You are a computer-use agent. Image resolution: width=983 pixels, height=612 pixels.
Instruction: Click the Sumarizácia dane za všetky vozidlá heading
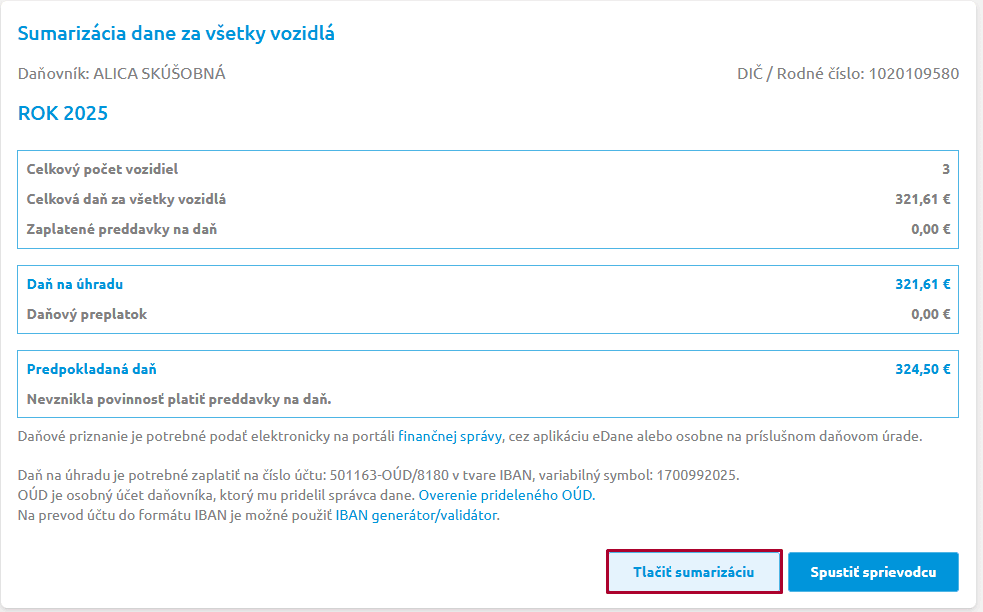pyautogui.click(x=176, y=34)
